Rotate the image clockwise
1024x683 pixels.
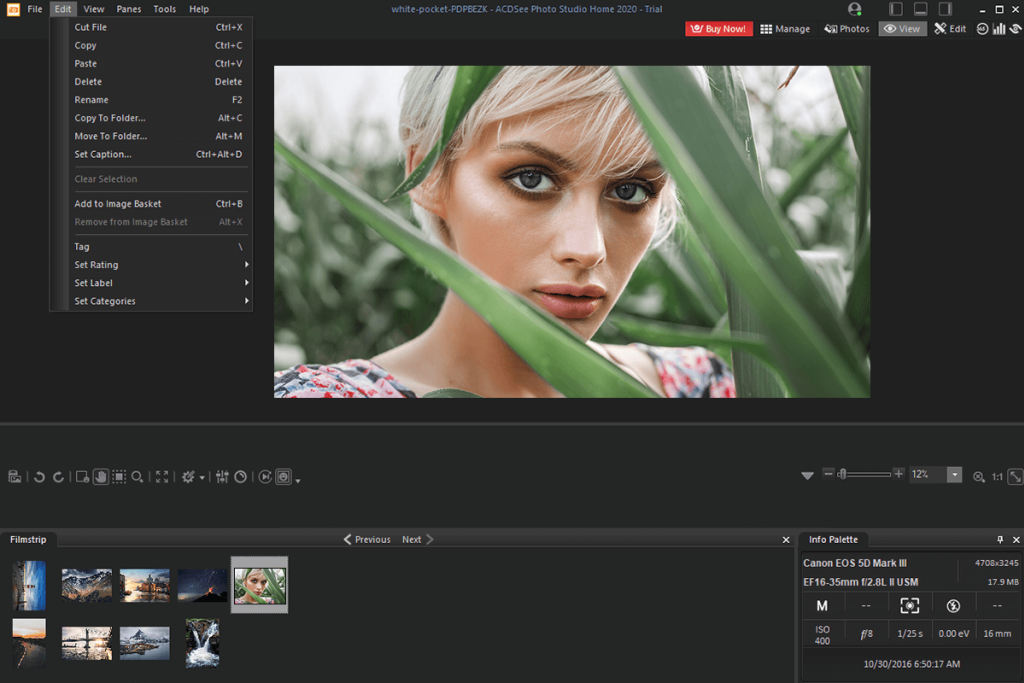(x=57, y=477)
